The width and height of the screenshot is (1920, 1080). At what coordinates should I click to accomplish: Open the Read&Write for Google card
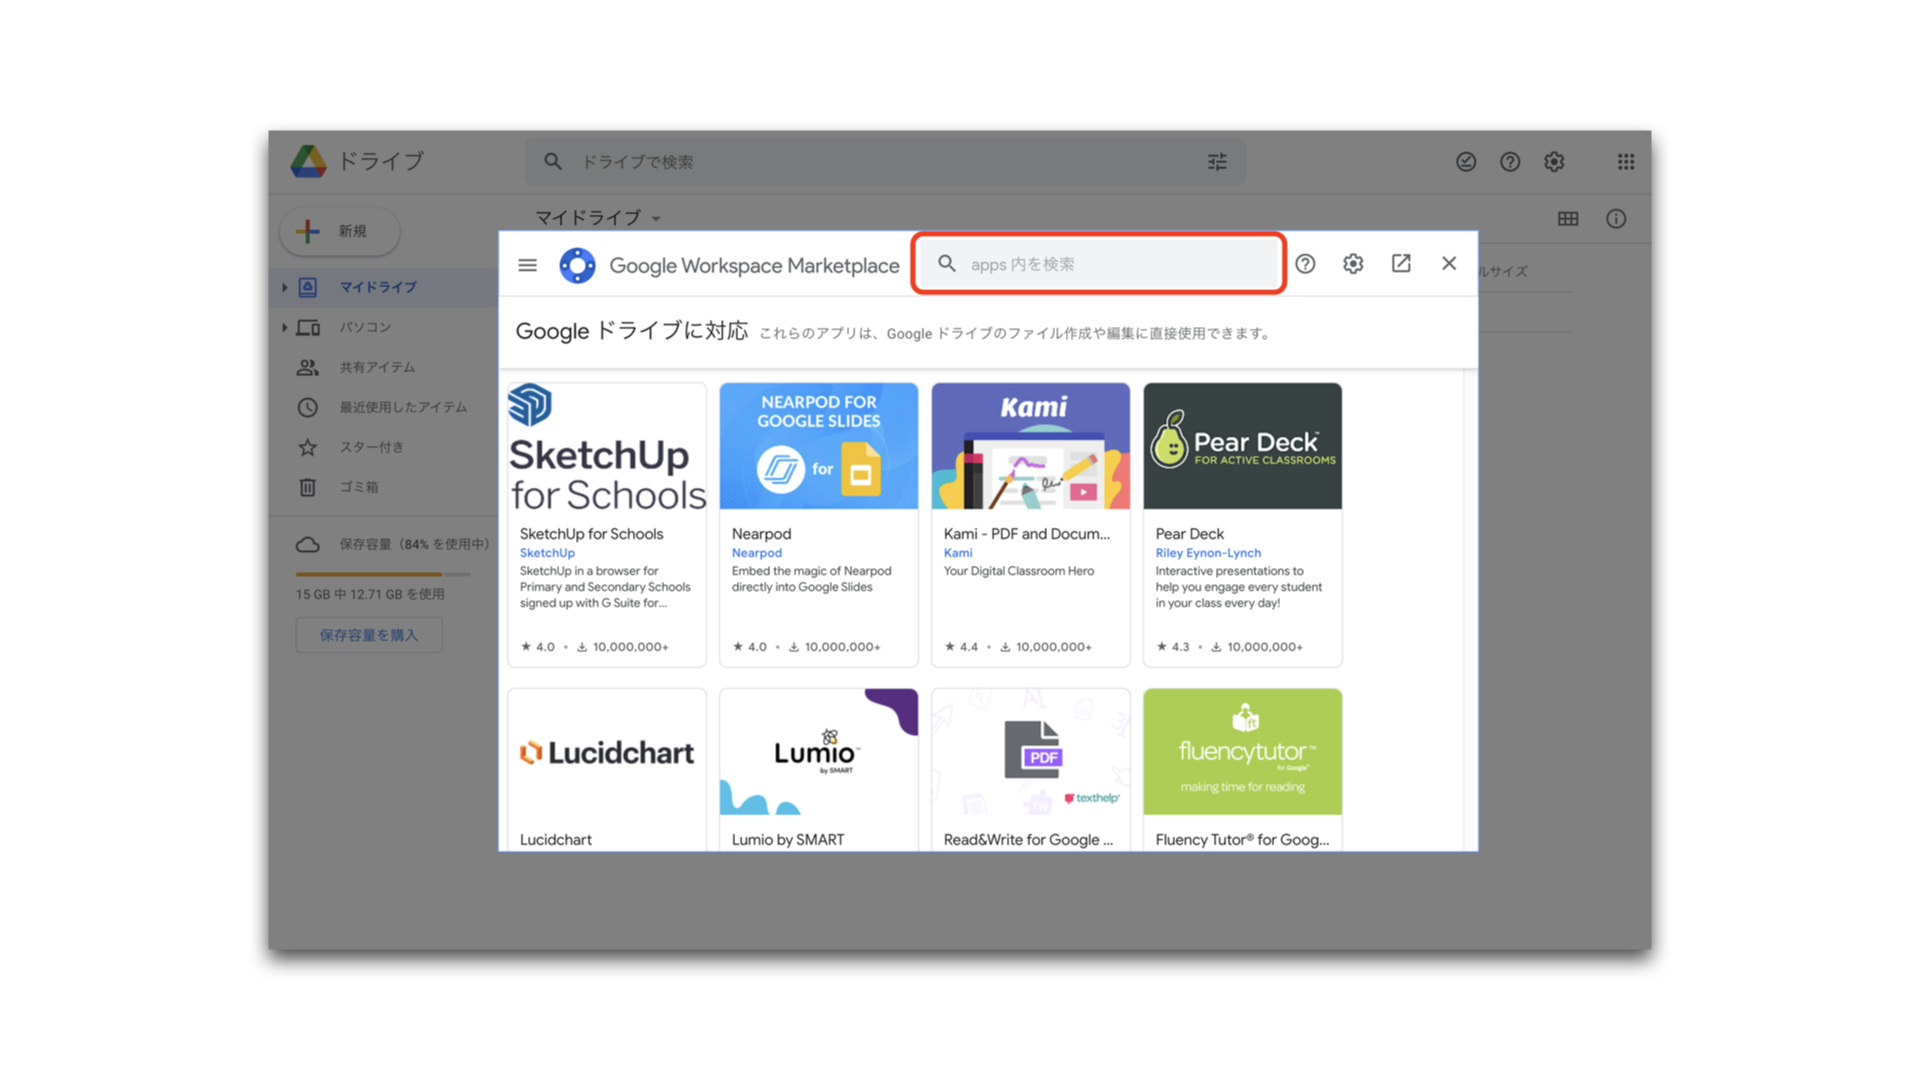1031,770
